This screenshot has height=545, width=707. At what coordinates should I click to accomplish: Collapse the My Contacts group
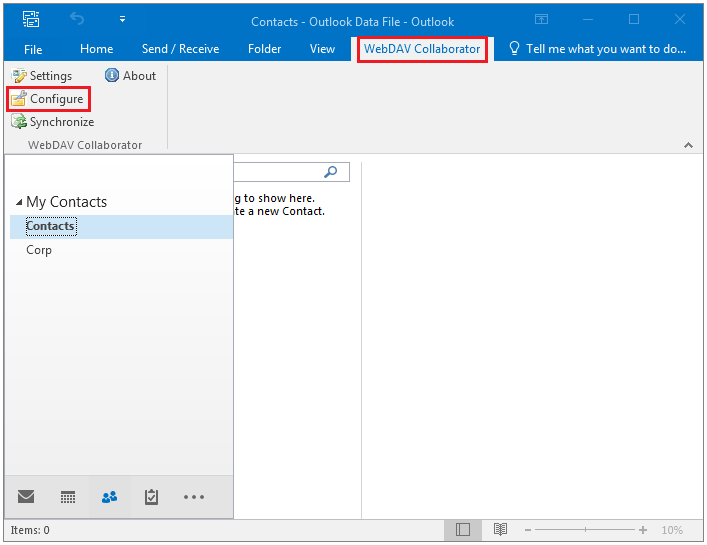(x=18, y=202)
